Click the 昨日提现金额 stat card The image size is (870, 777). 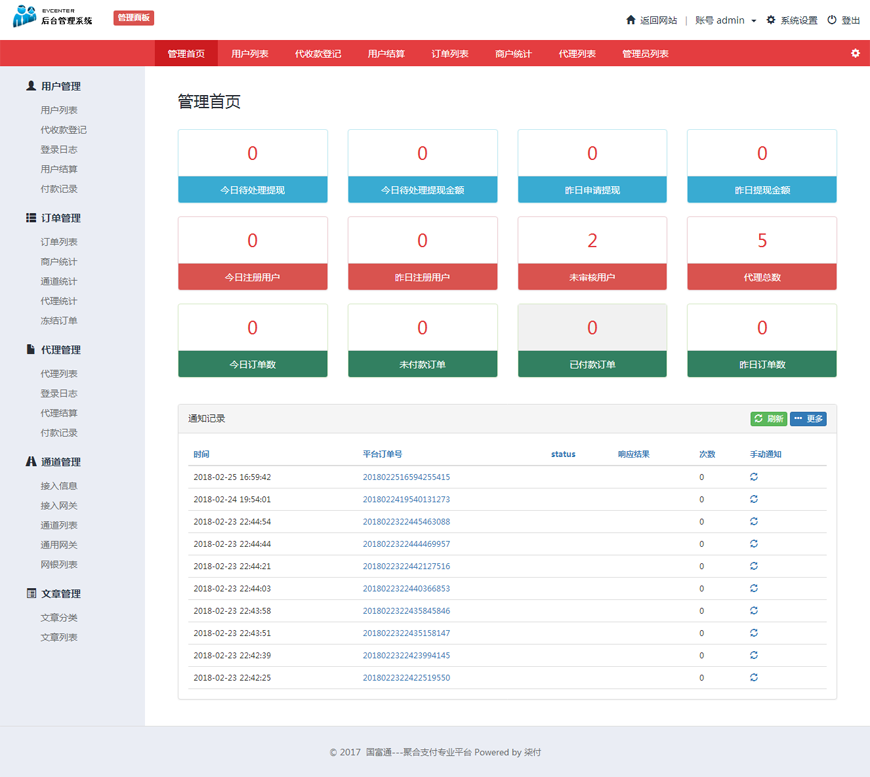(x=762, y=166)
